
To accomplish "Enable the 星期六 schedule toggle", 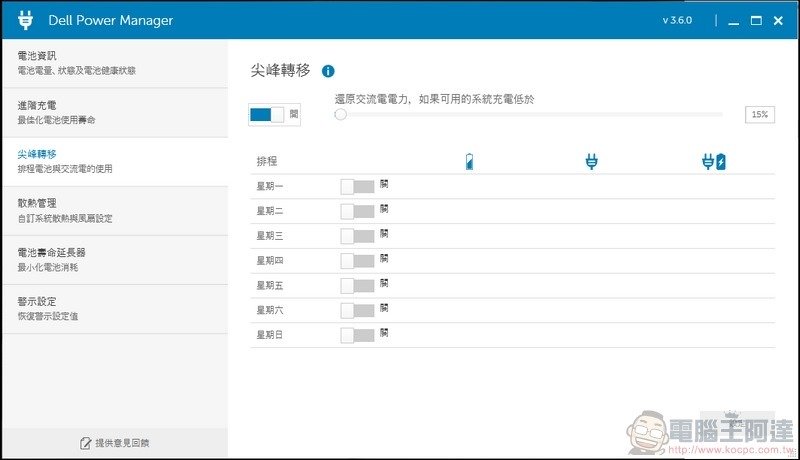I will (x=357, y=311).
